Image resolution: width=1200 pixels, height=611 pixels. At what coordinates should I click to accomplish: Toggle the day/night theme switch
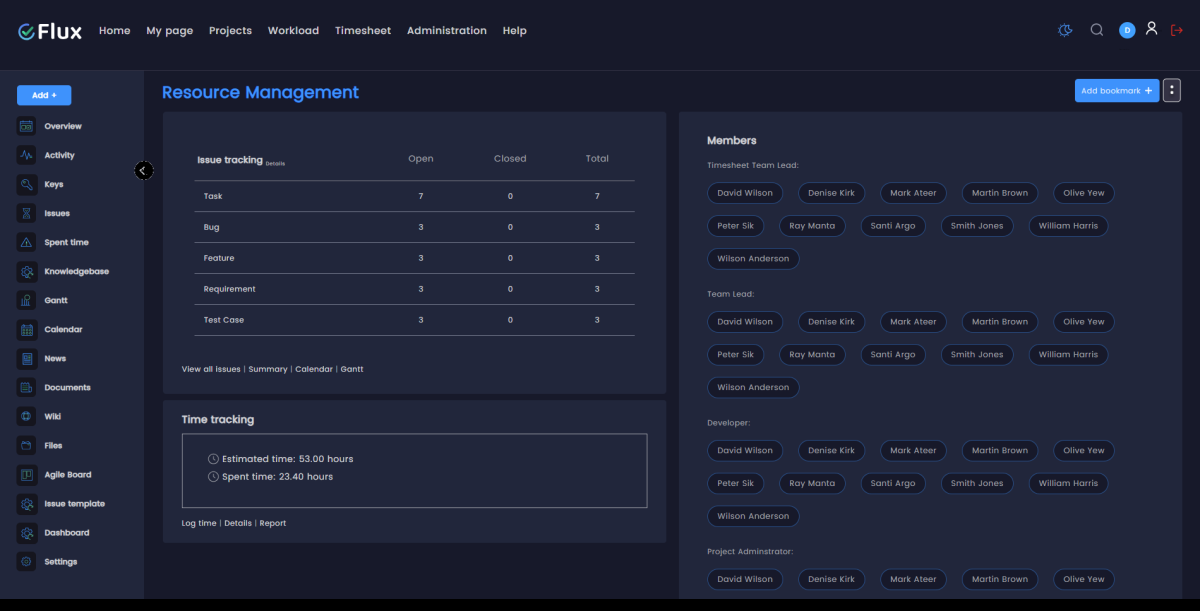coord(1064,30)
